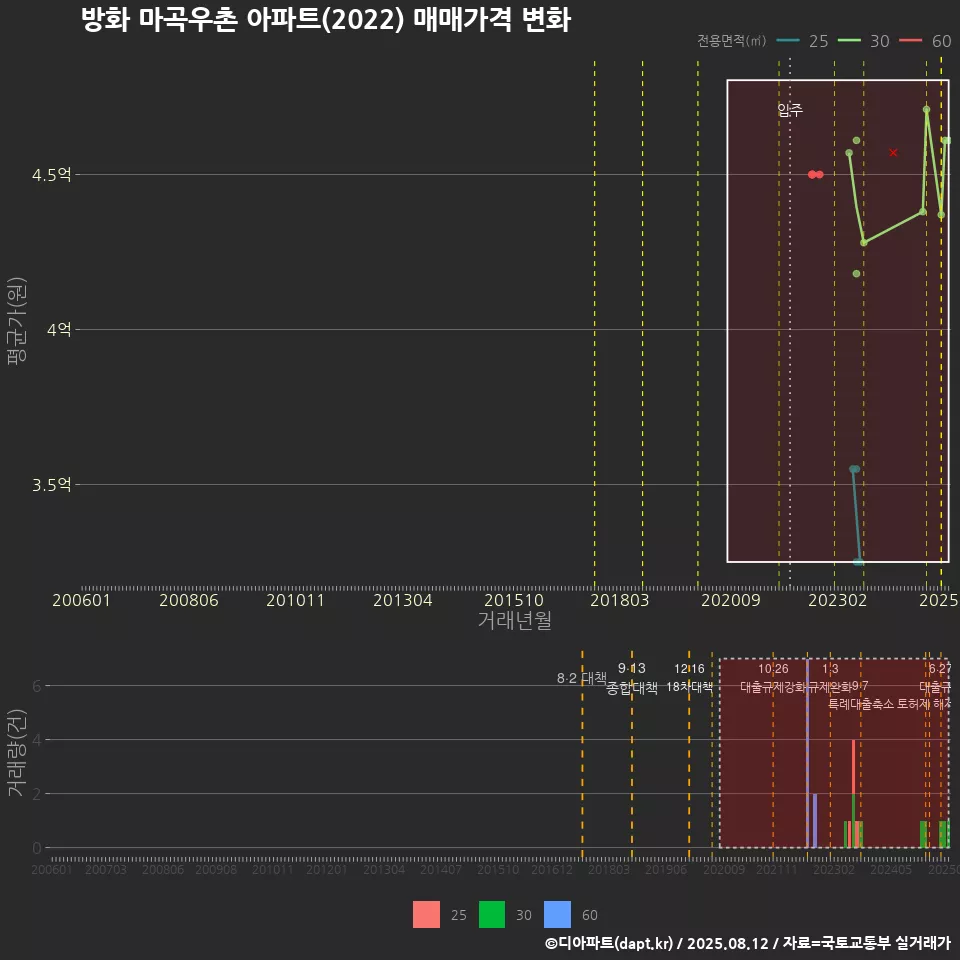Click the blue 60 swatch in bottom legend
The height and width of the screenshot is (960, 960).
tap(557, 914)
